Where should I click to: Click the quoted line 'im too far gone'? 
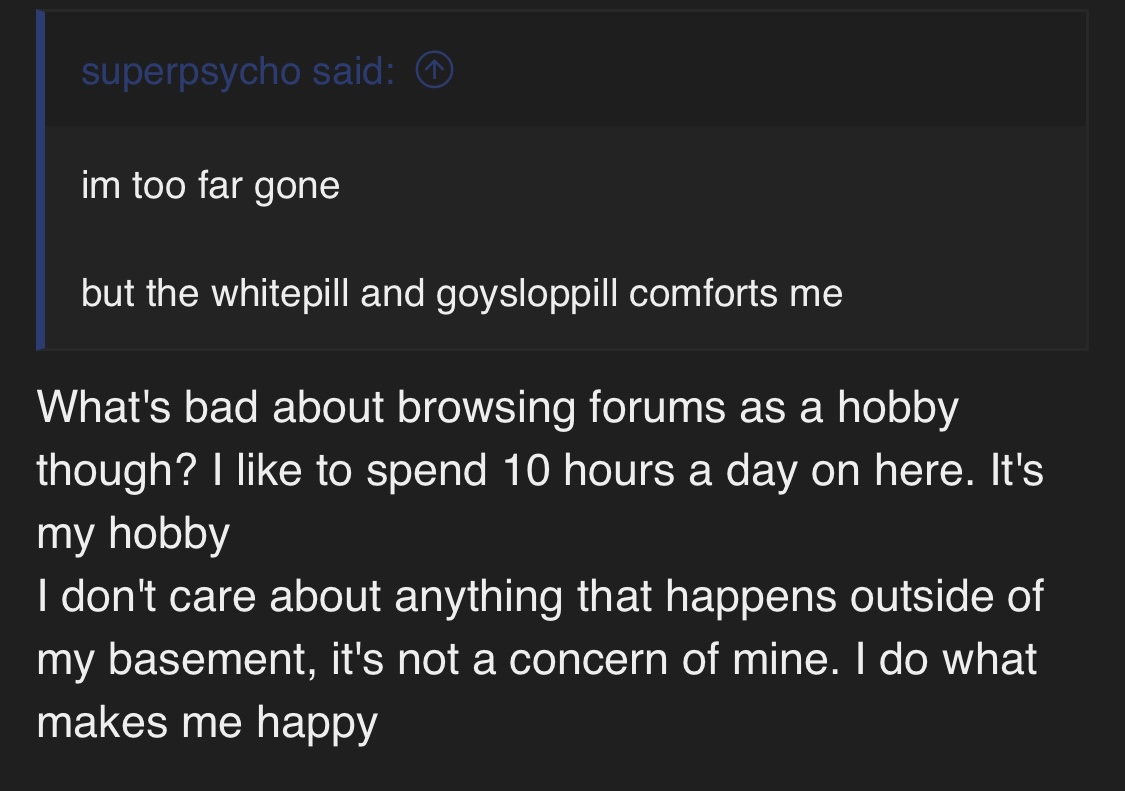(x=210, y=185)
